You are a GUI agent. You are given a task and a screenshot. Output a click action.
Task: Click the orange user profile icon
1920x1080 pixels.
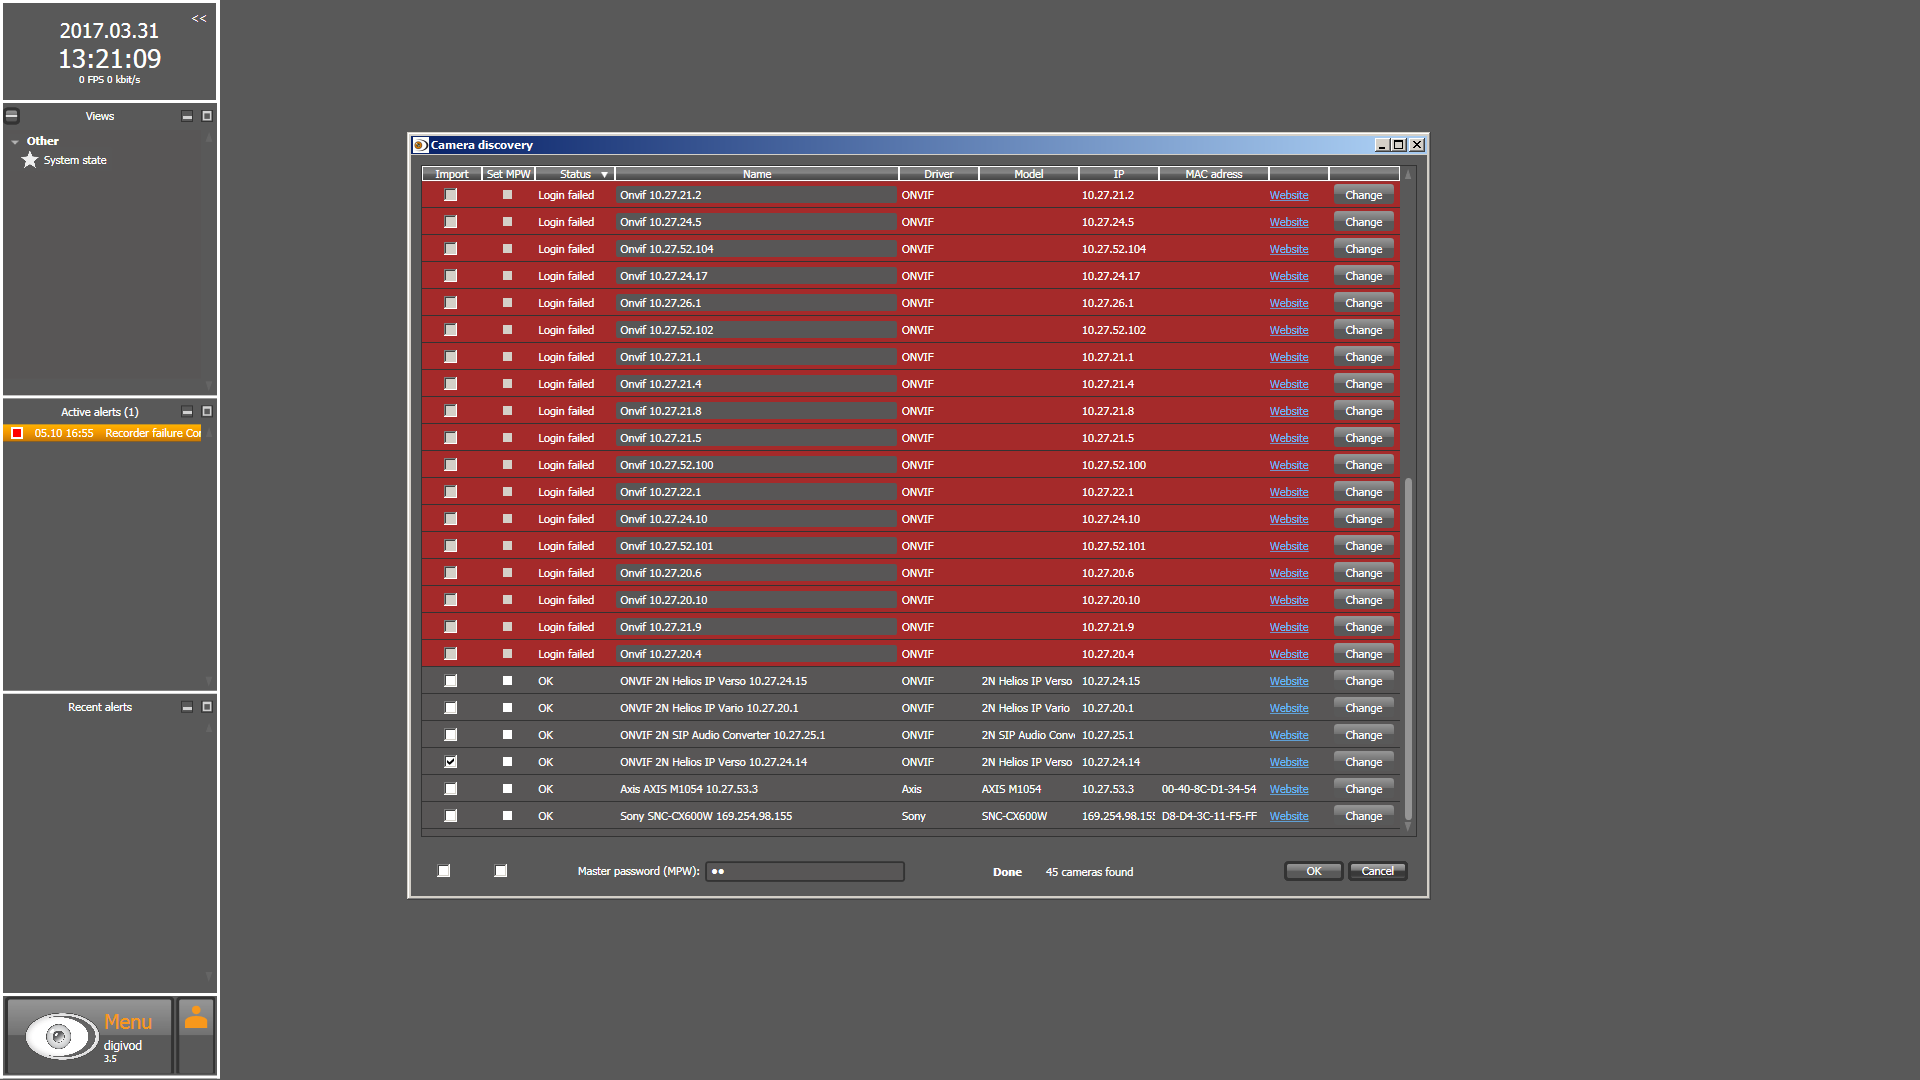196,1018
